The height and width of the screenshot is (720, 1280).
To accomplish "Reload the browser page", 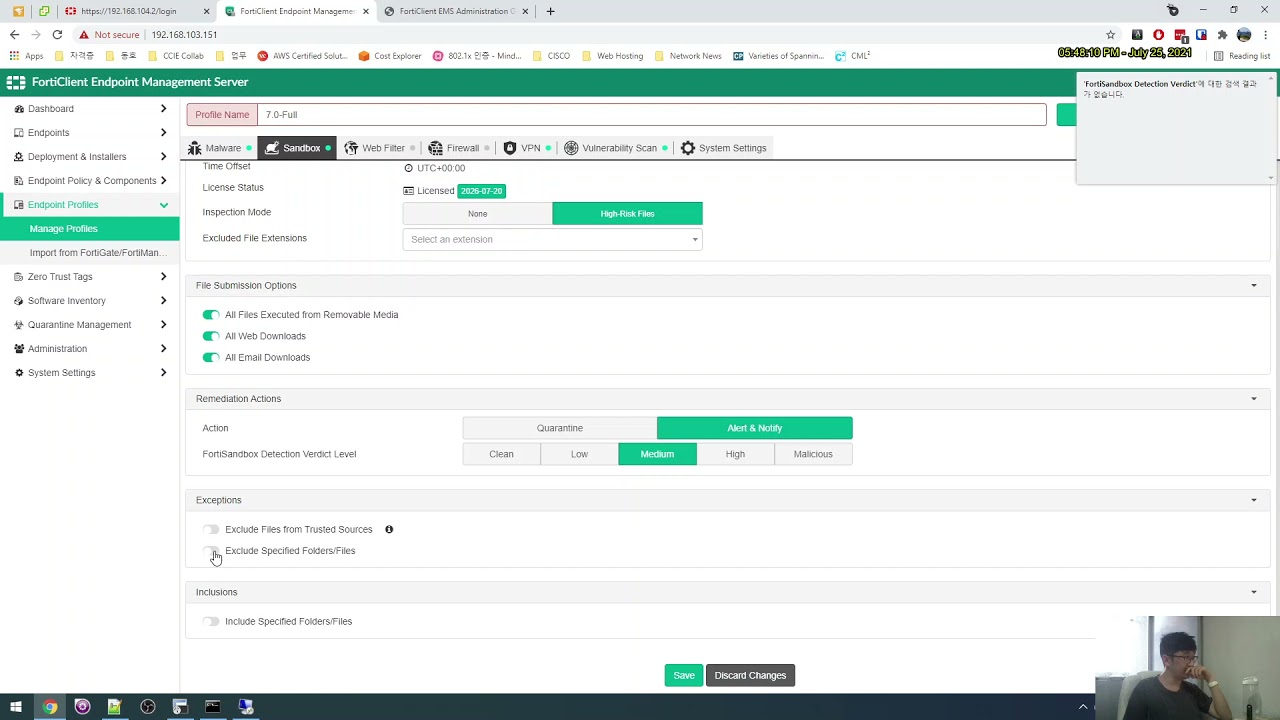I will 57,34.
